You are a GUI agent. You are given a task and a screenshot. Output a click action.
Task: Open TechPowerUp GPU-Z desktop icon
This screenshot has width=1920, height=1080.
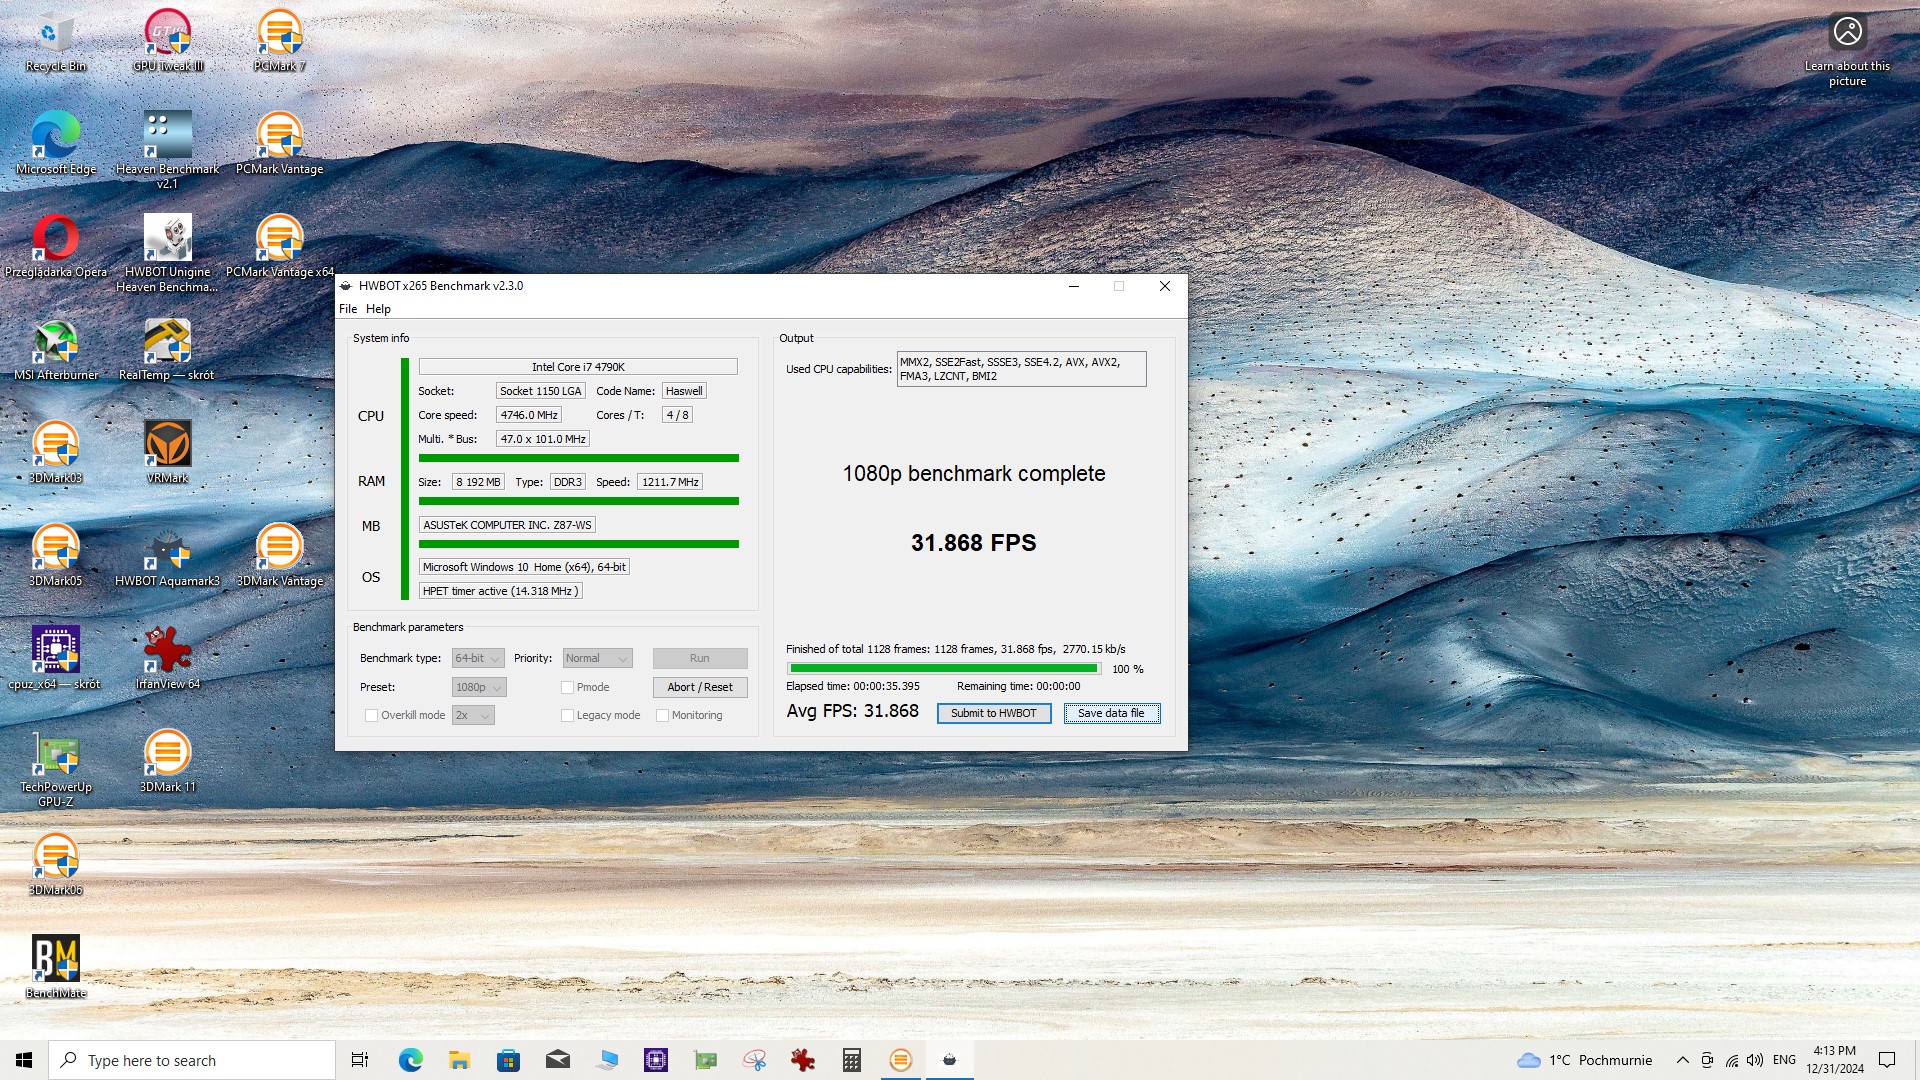pos(56,768)
